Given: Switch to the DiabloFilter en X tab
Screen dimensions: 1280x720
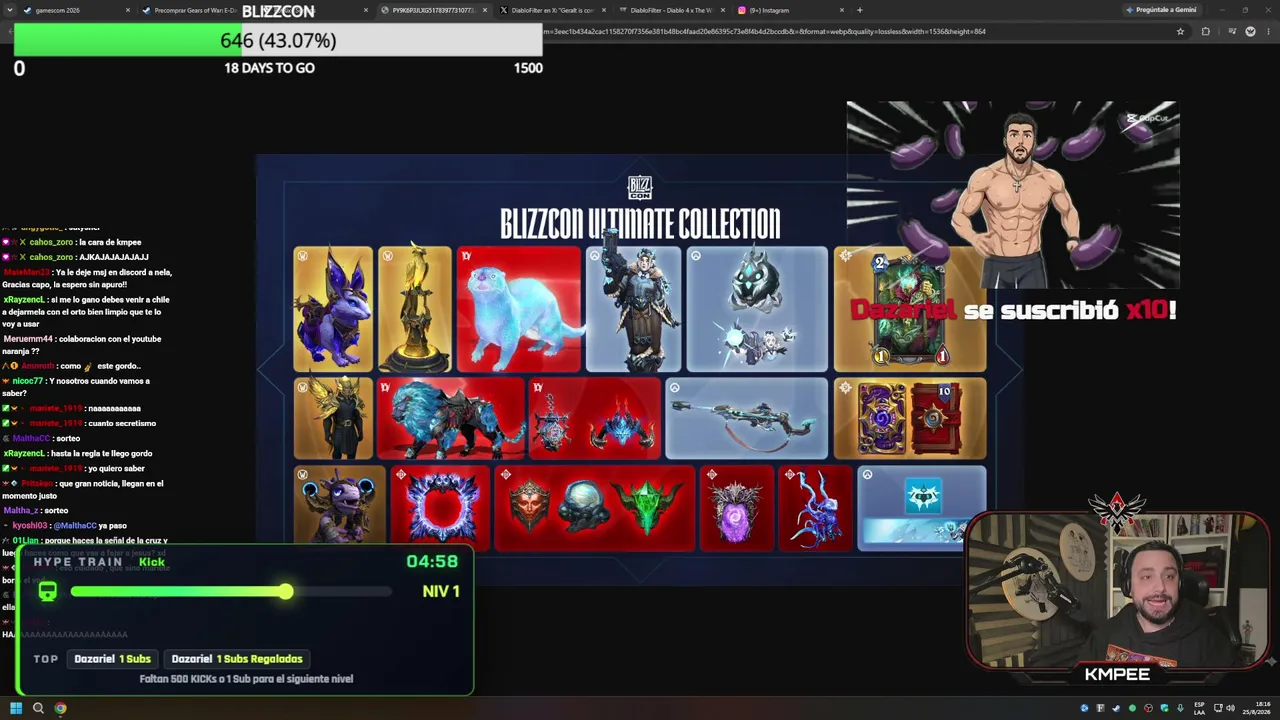Looking at the screenshot, I should click(552, 10).
